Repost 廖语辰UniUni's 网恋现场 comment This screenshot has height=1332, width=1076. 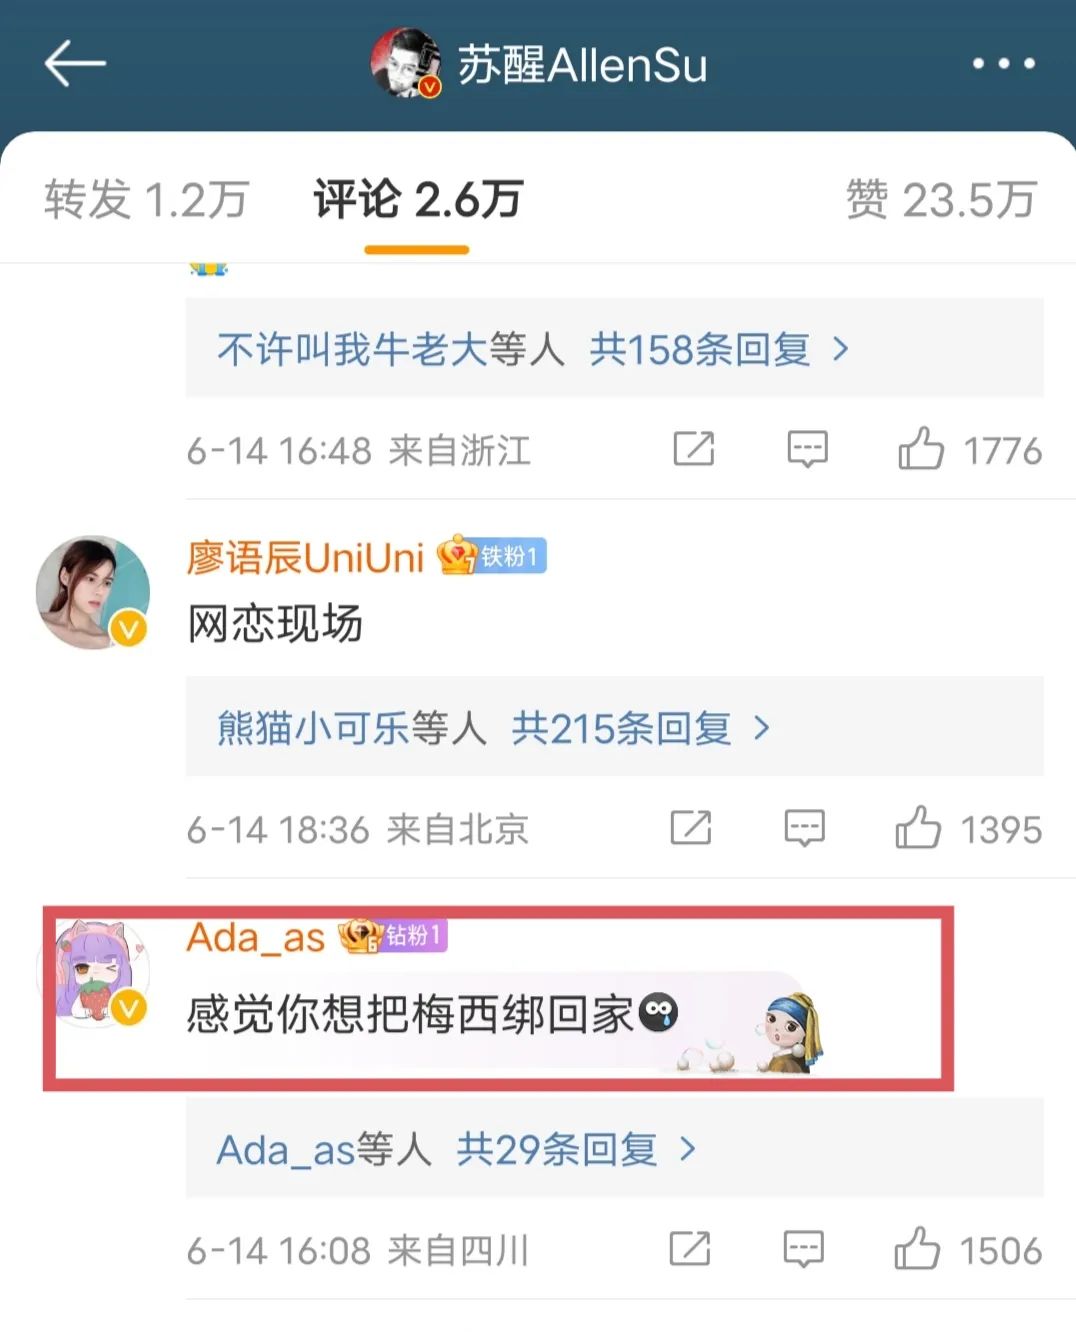tap(691, 828)
